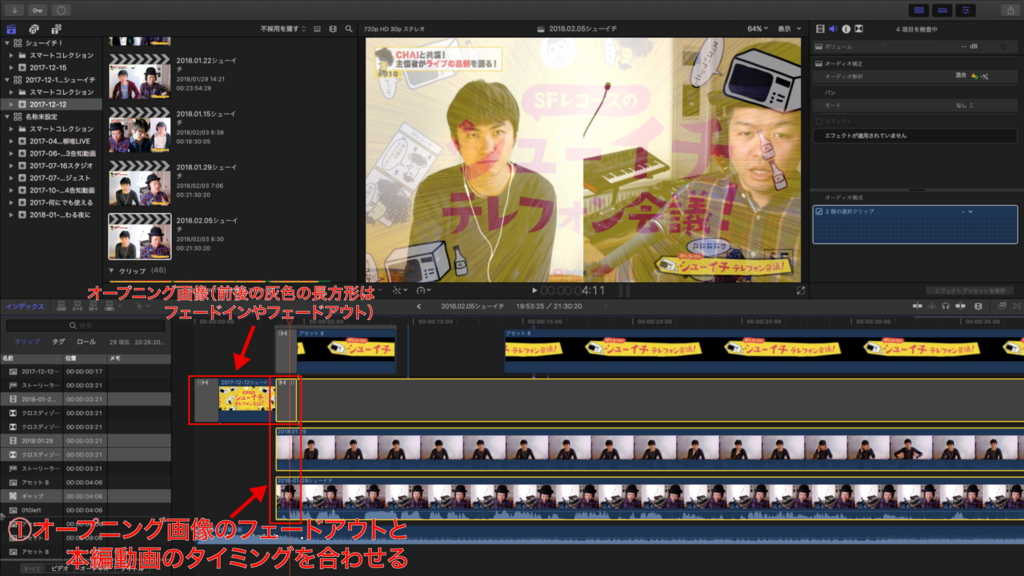
Task: Expand the 2017-12-15 event
Action: click(x=11, y=67)
